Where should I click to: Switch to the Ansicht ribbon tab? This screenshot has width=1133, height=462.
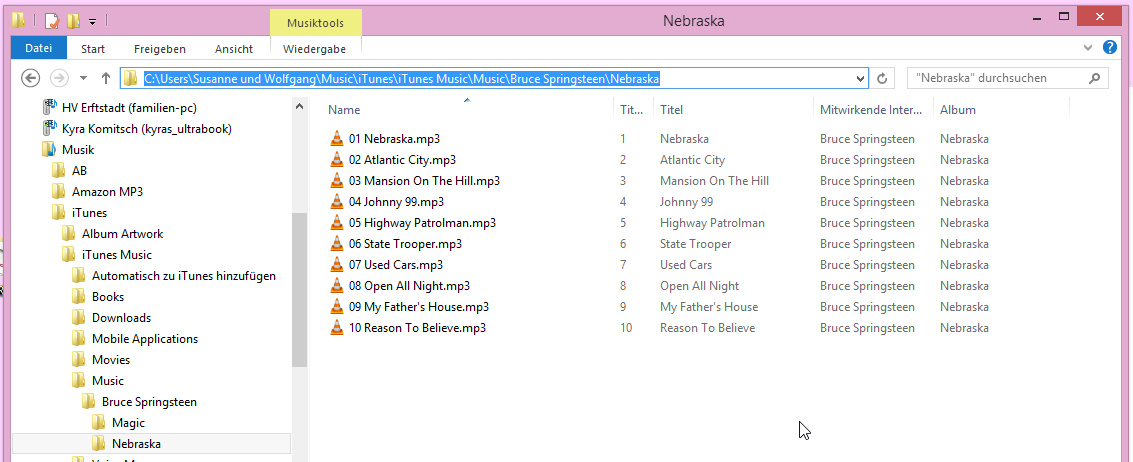[234, 48]
